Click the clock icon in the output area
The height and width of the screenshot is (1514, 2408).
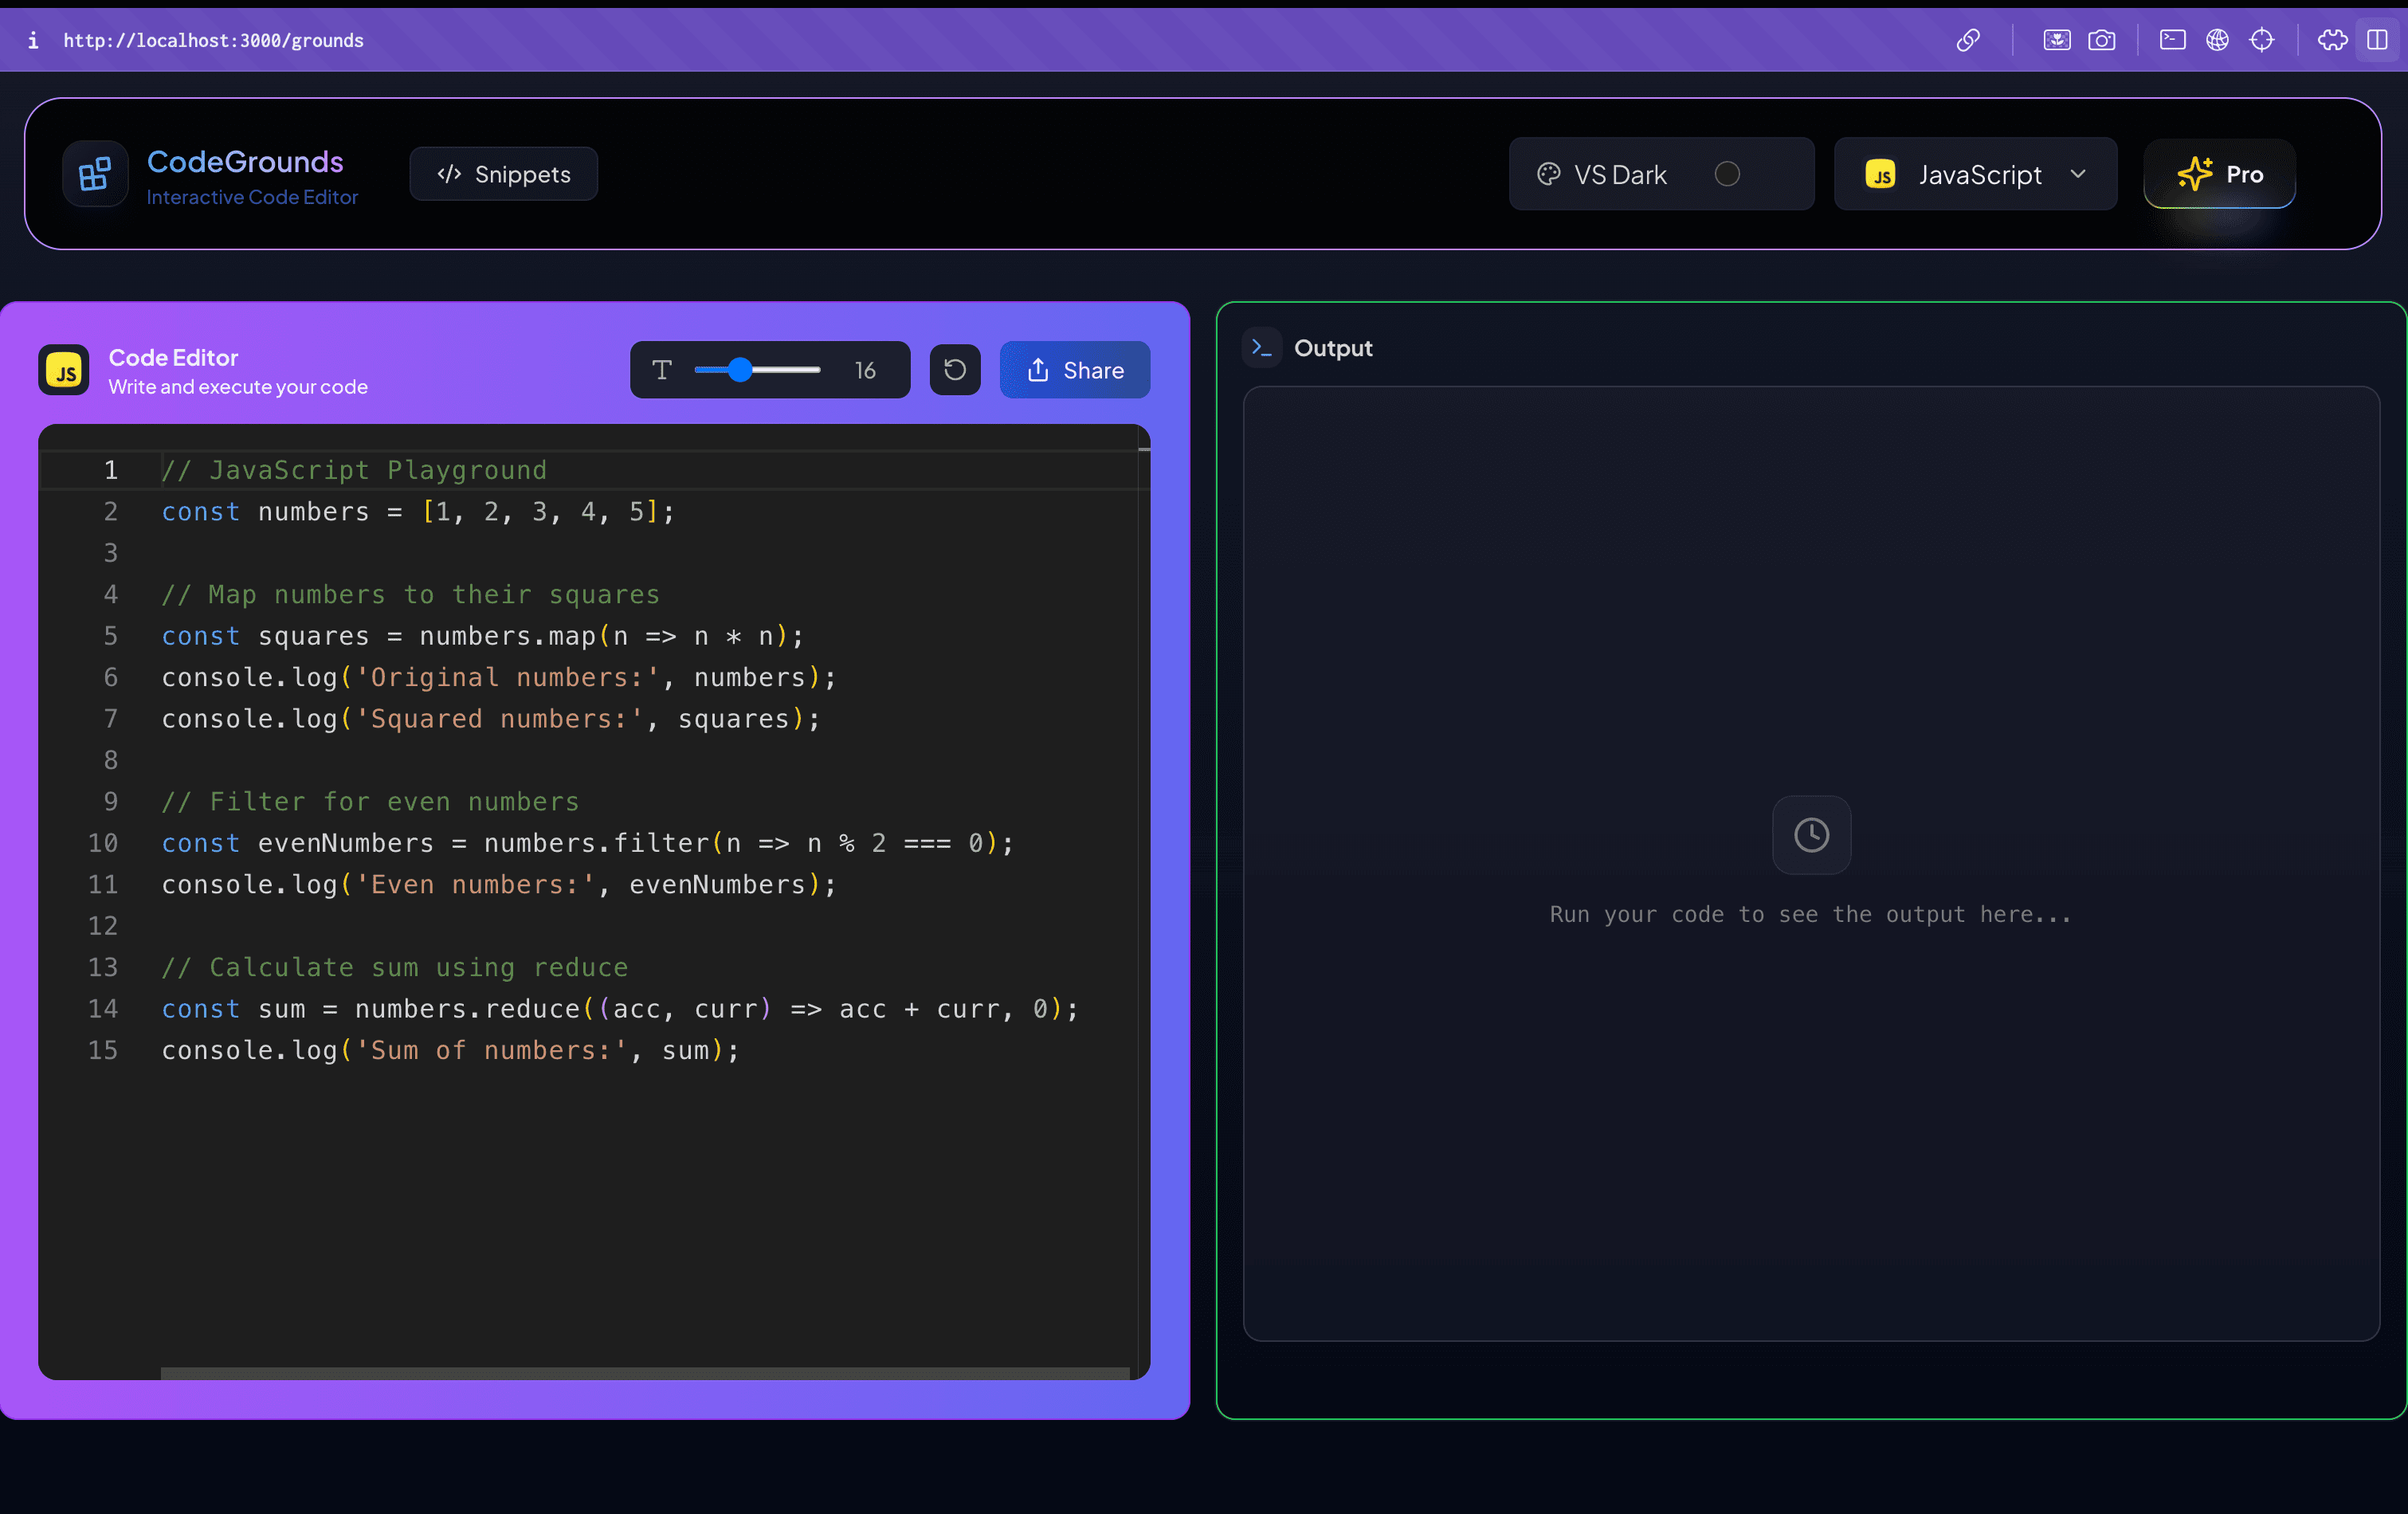tap(1811, 835)
